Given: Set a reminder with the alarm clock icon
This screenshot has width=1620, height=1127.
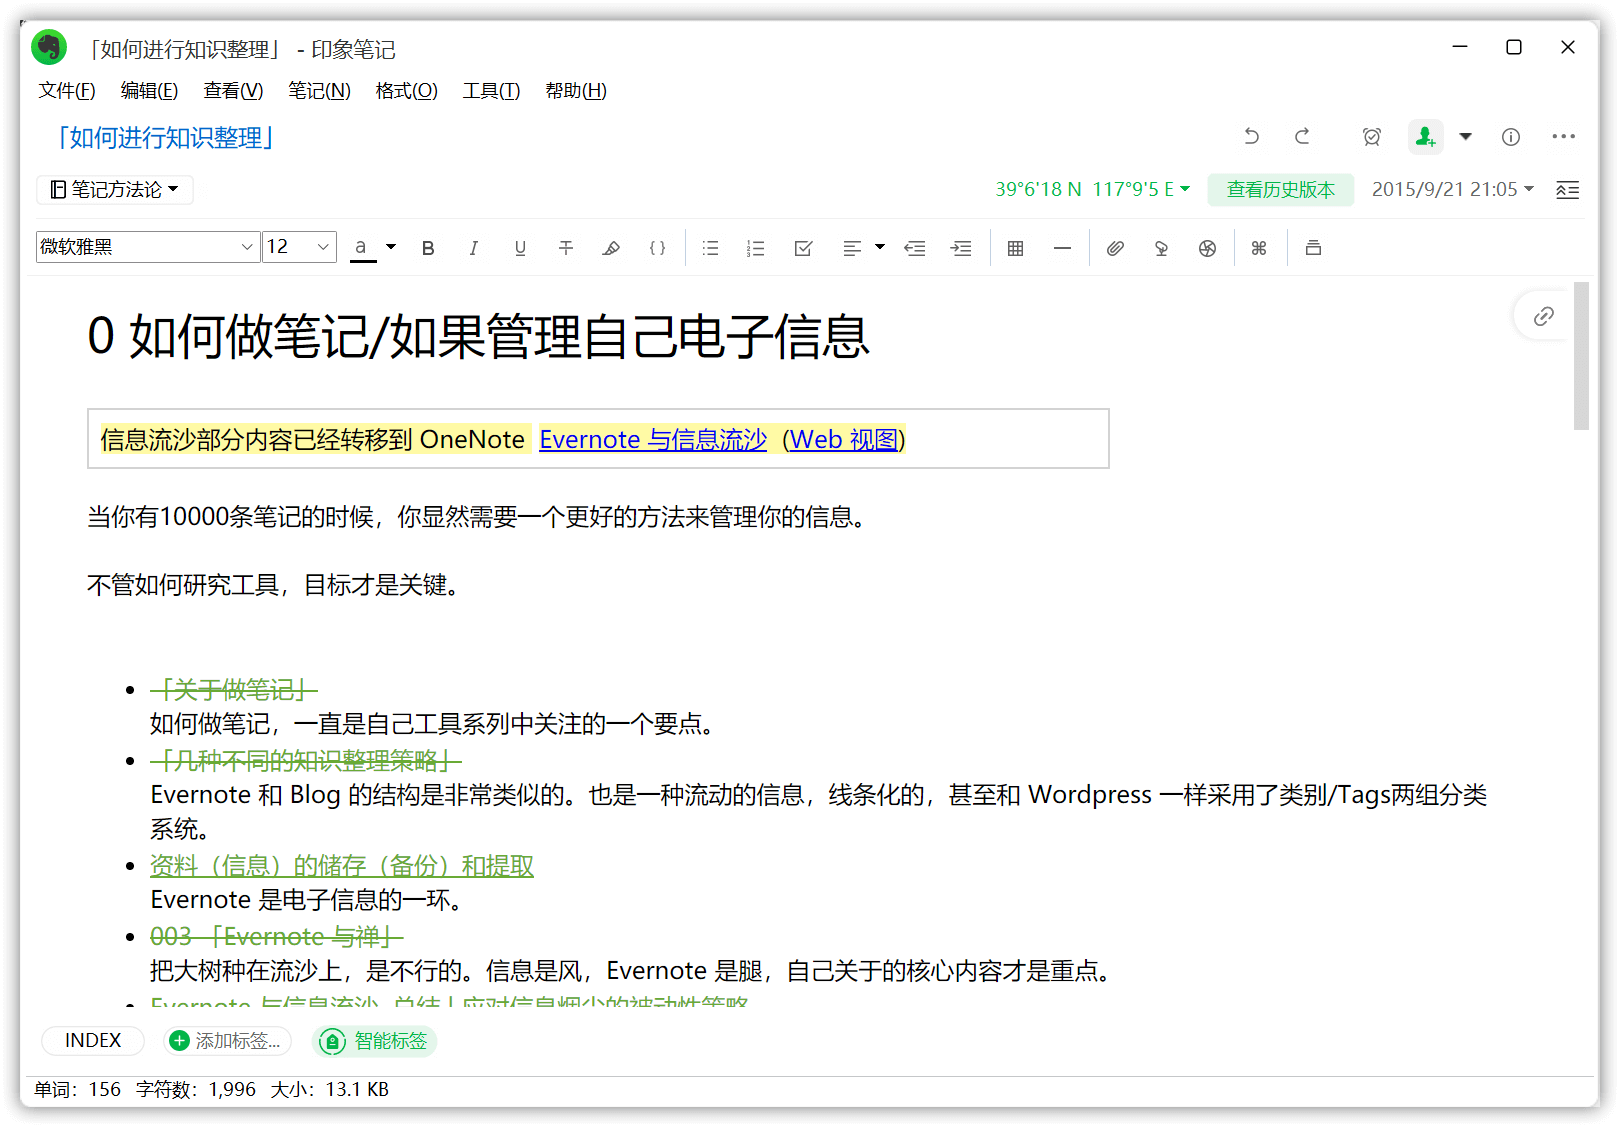Looking at the screenshot, I should 1372,137.
